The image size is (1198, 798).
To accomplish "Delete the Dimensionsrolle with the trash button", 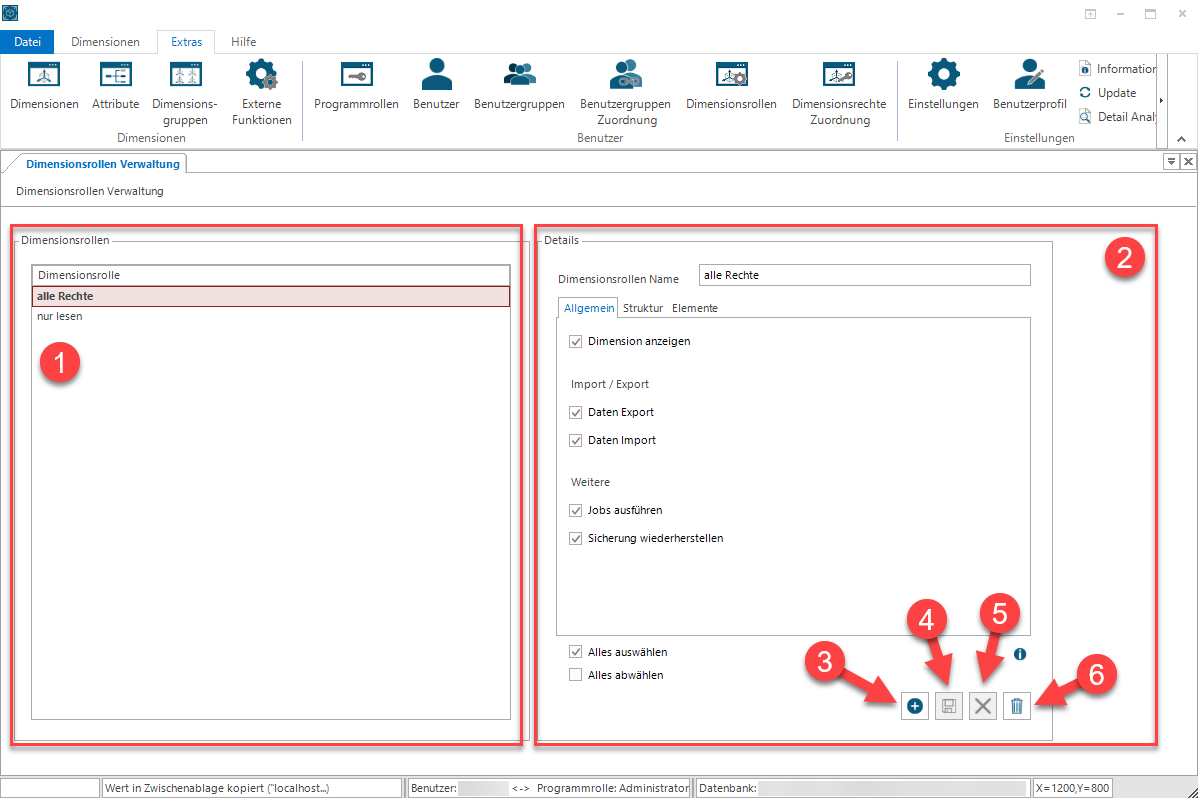I will [x=1017, y=706].
